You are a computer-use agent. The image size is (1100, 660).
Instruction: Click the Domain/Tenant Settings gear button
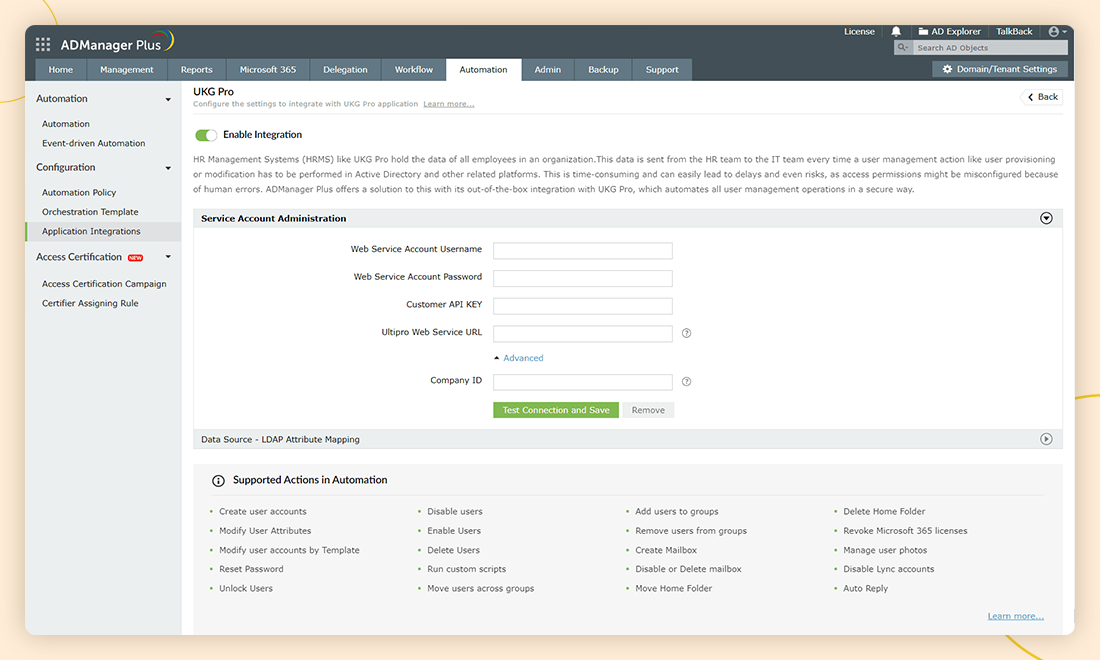click(x=999, y=69)
